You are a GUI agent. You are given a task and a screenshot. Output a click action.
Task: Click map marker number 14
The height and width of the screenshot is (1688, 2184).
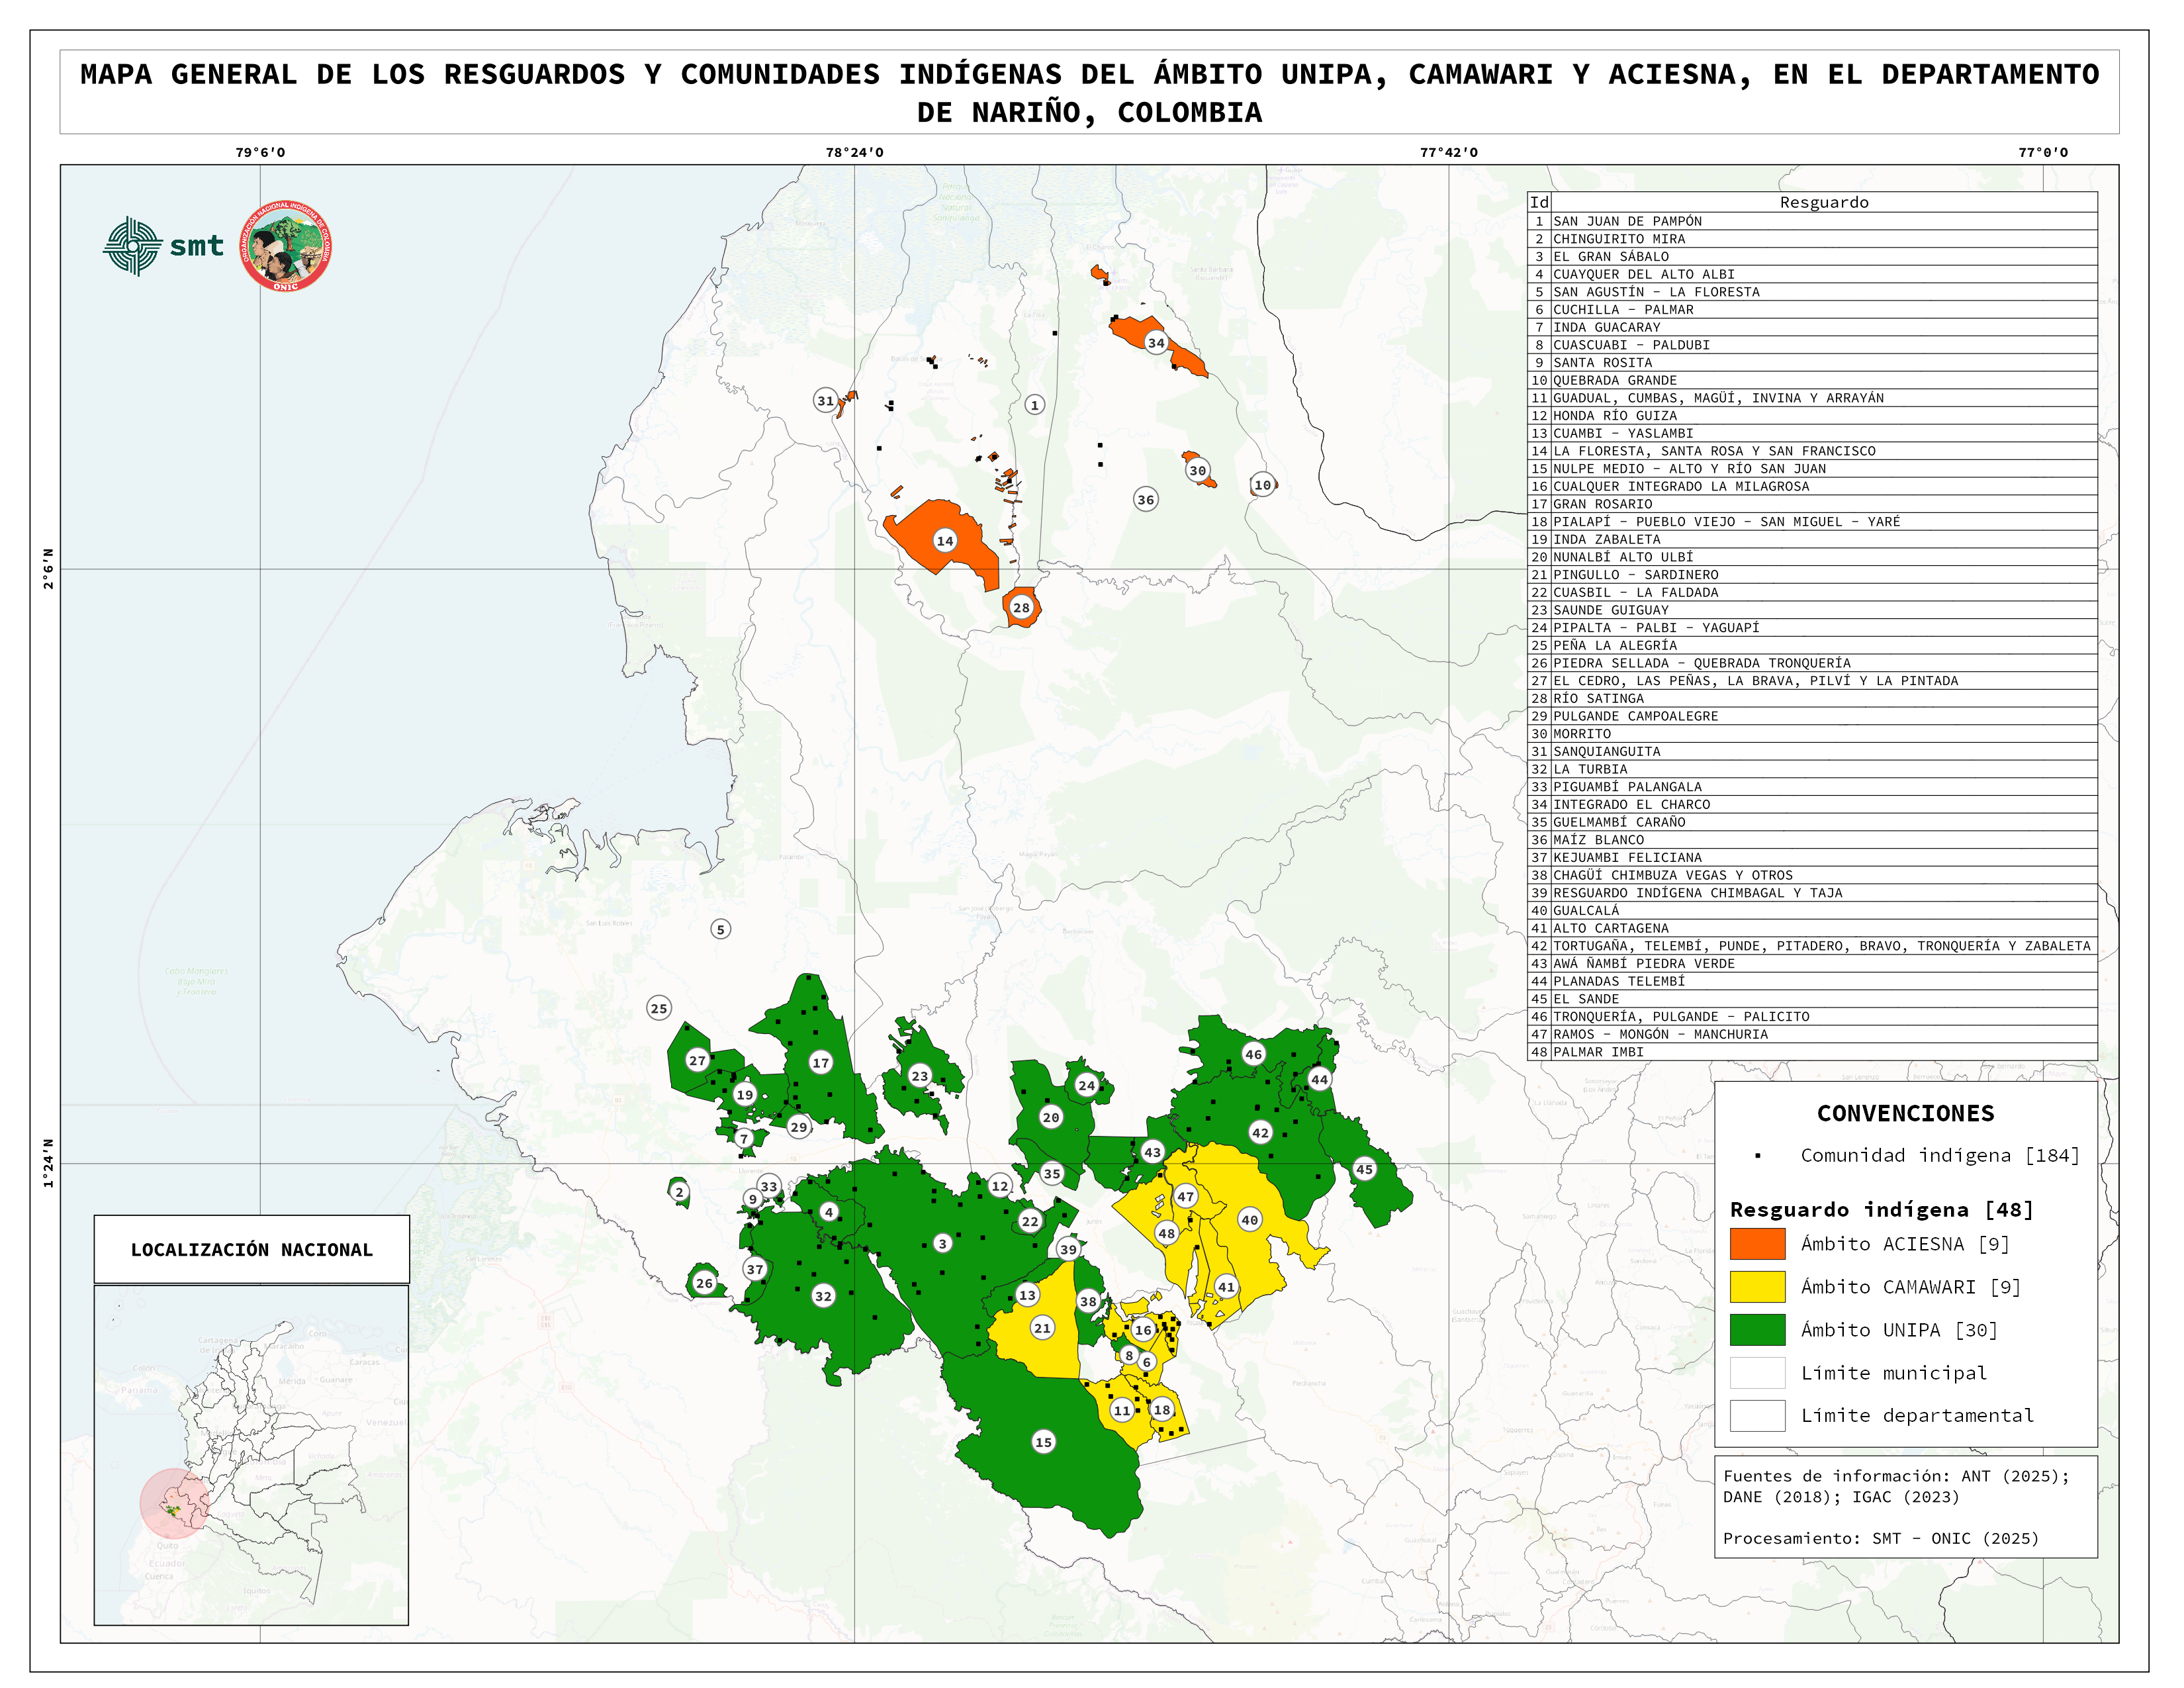pyautogui.click(x=945, y=541)
